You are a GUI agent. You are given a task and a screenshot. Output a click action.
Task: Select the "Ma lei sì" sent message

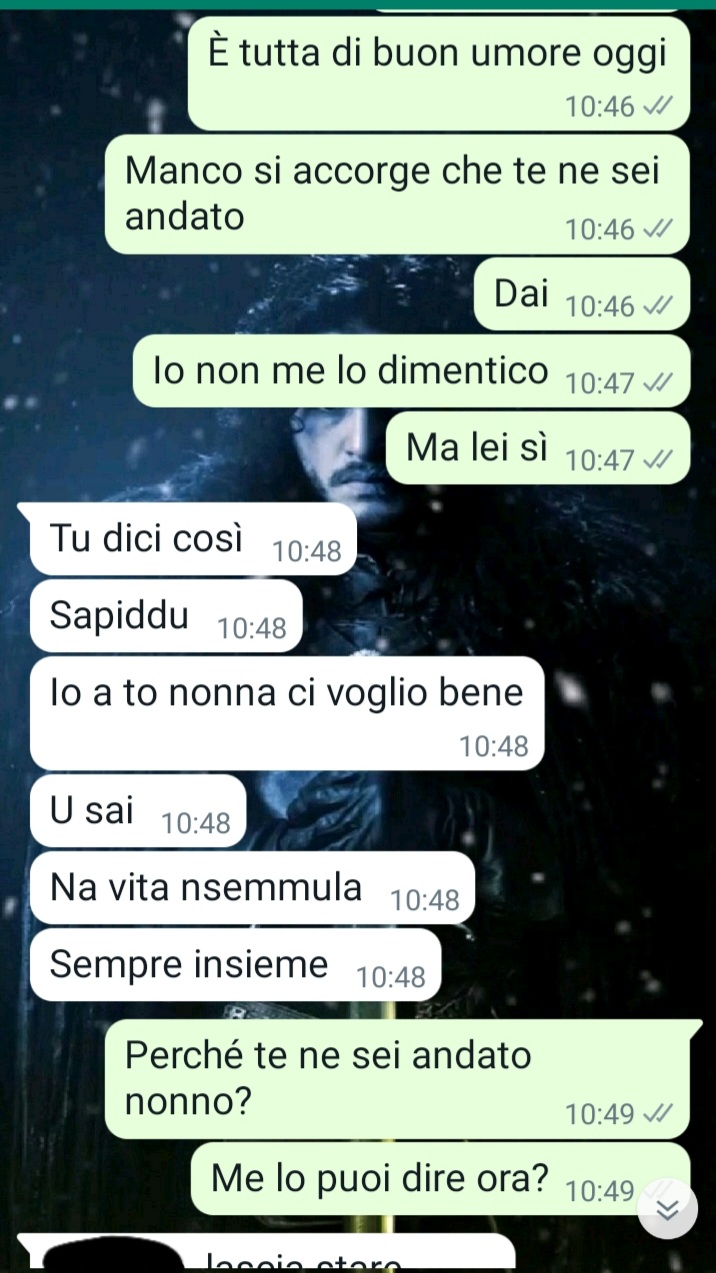(538, 448)
